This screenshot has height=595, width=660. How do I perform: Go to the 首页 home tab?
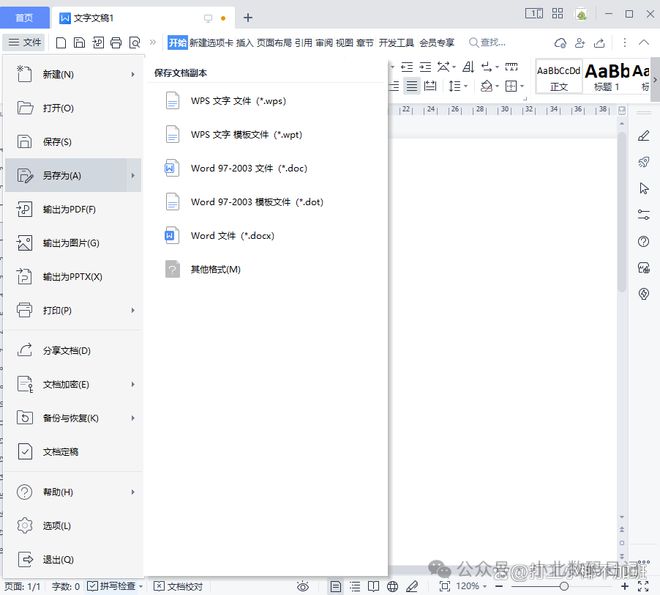[x=24, y=18]
